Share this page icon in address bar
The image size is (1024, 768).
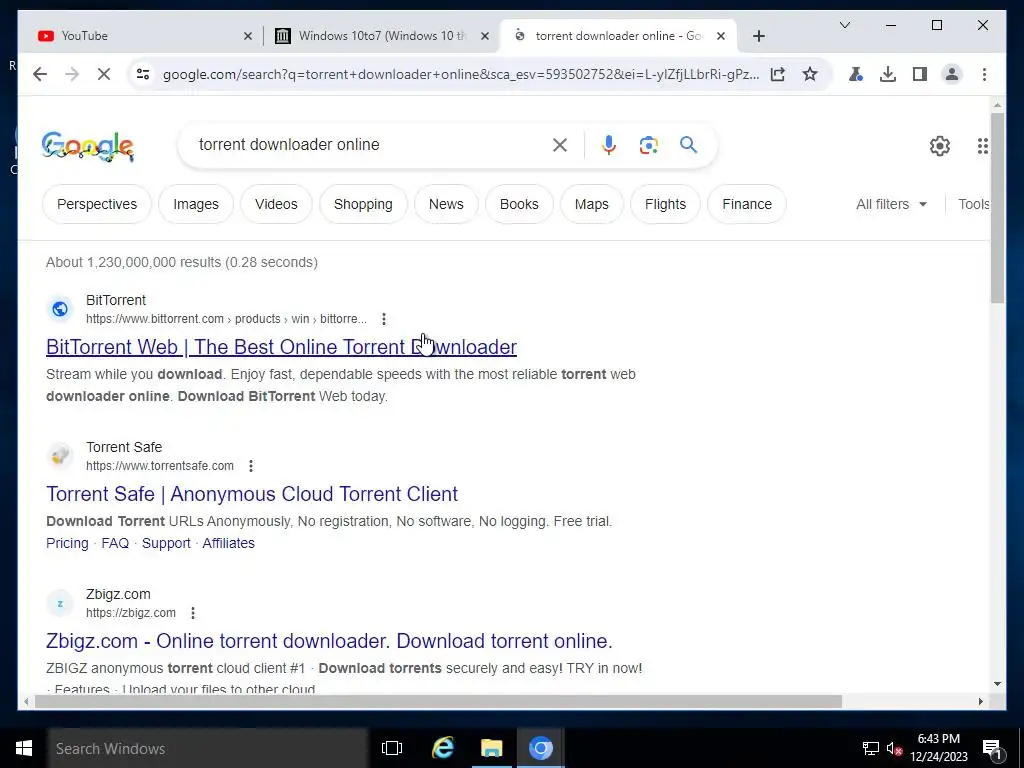click(x=777, y=74)
